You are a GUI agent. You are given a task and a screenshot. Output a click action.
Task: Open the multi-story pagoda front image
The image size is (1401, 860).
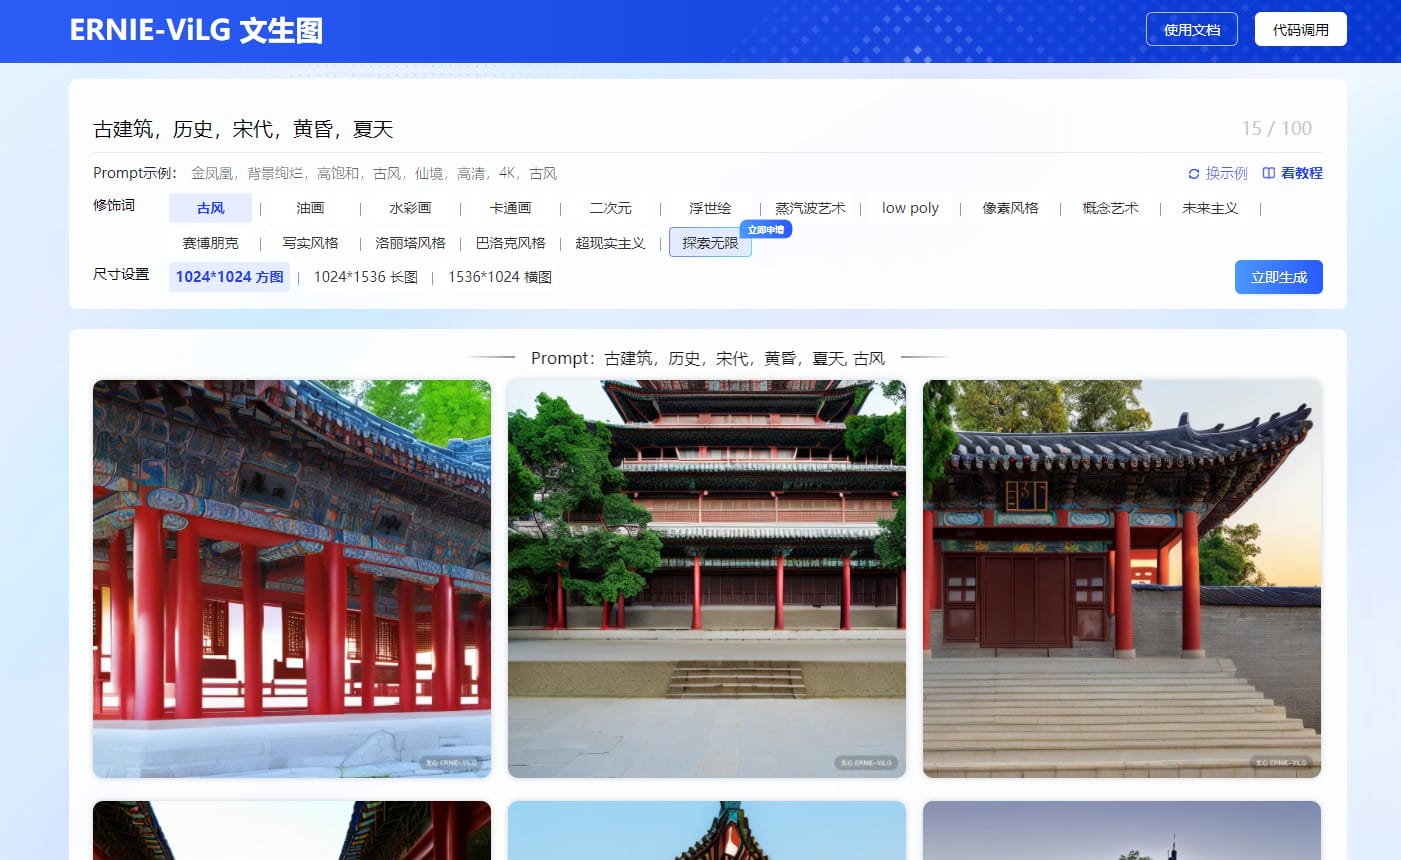coord(707,579)
